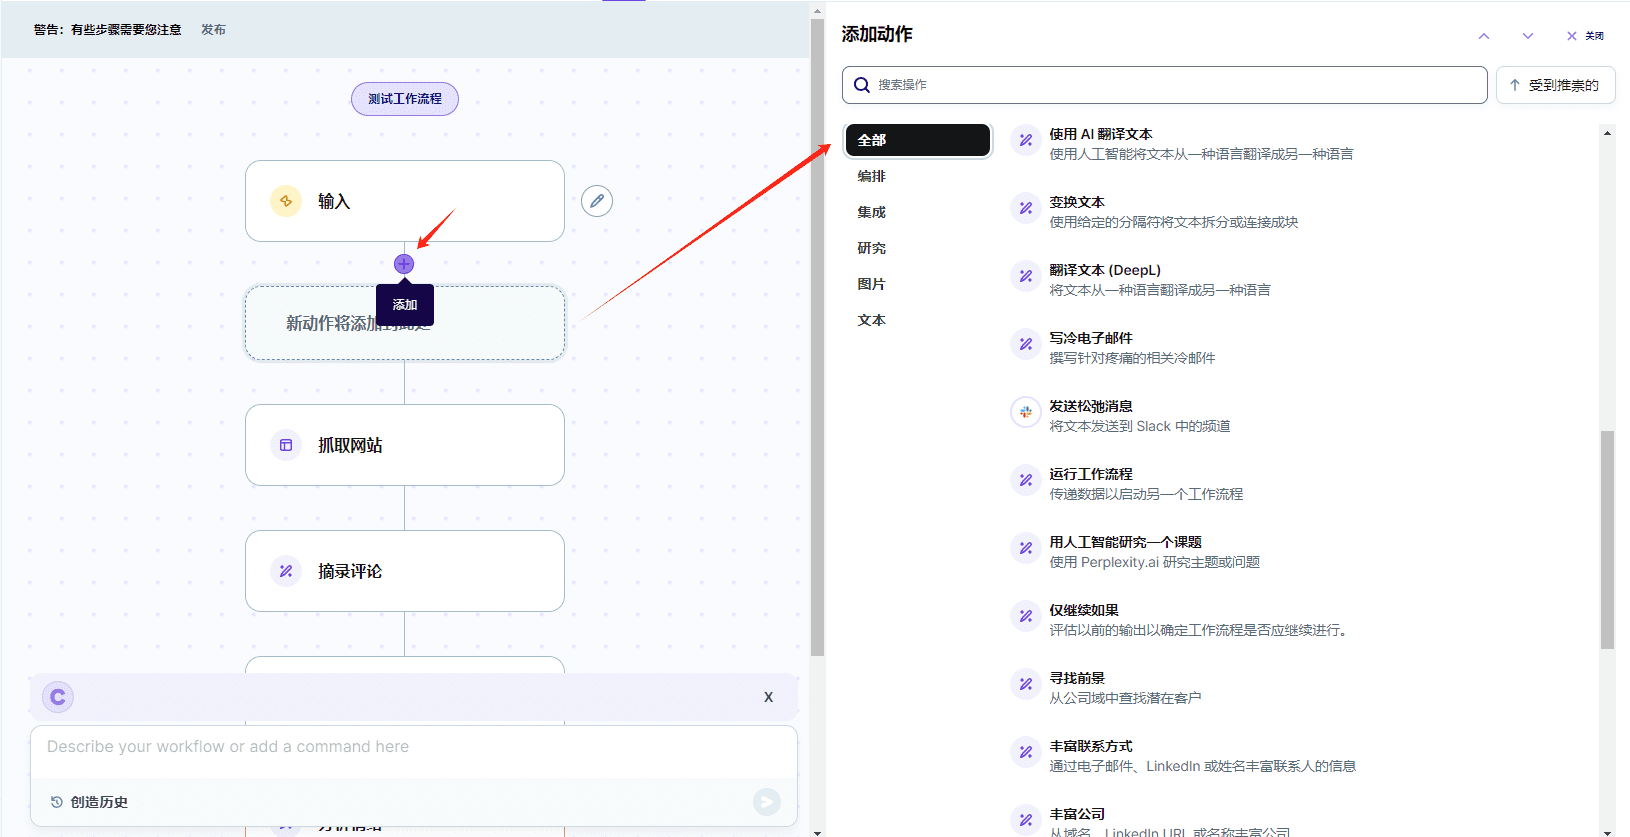Click icon for 运行工作流程

point(1026,480)
